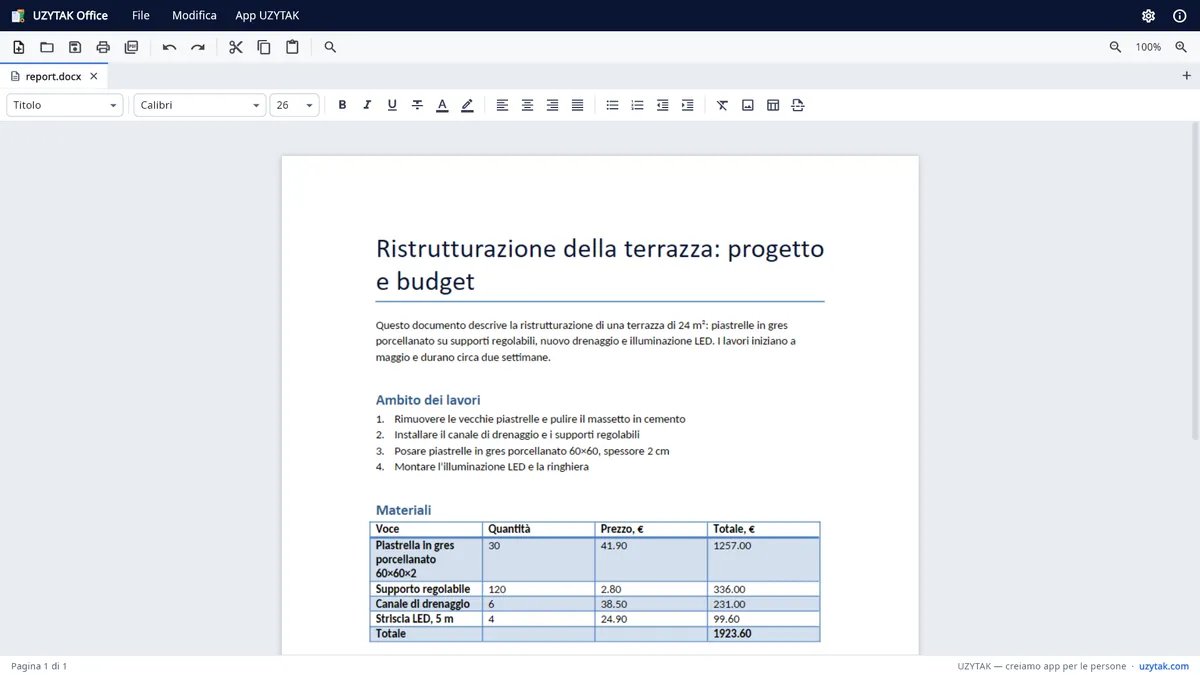Open the File menu
Screen dimensions: 1200x675
[141, 16]
